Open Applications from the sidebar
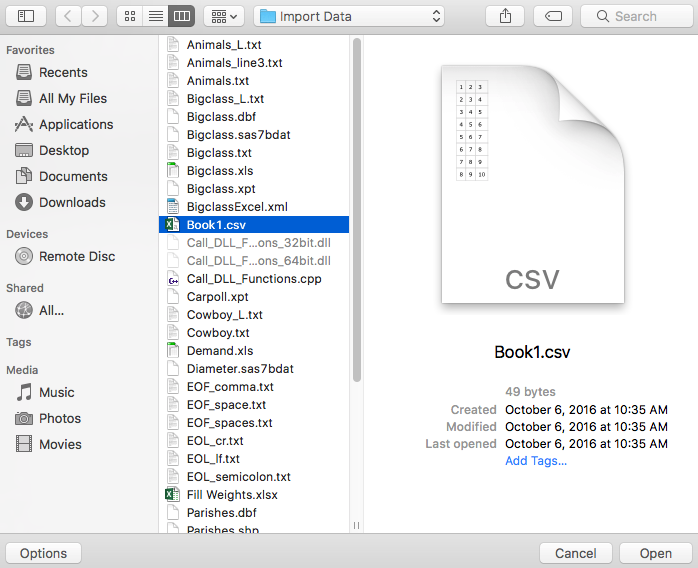 coord(64,124)
